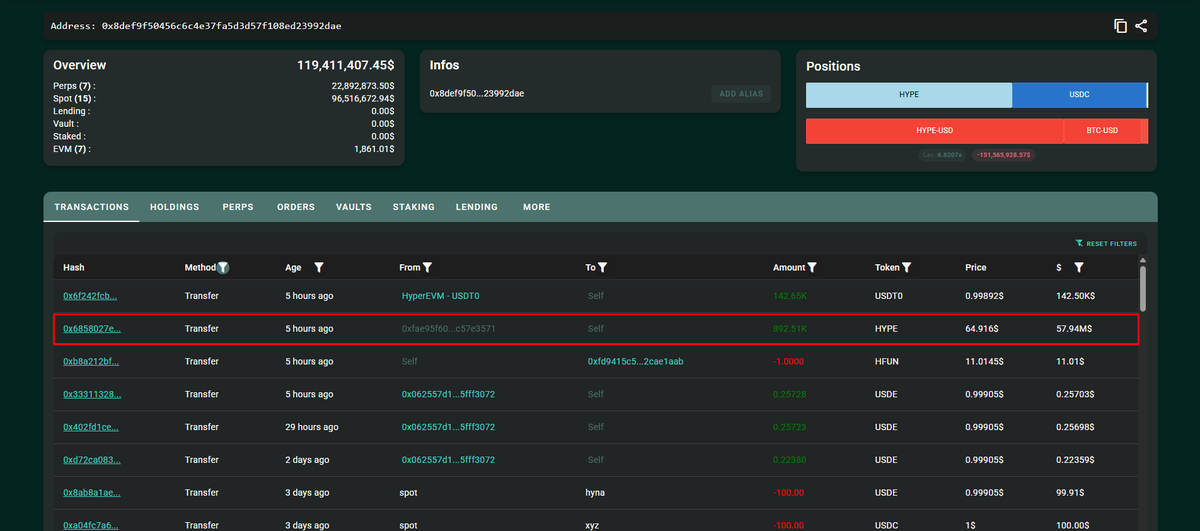Open transaction hash 0x8ab8a1ae
This screenshot has height=531, width=1200.
pos(92,493)
